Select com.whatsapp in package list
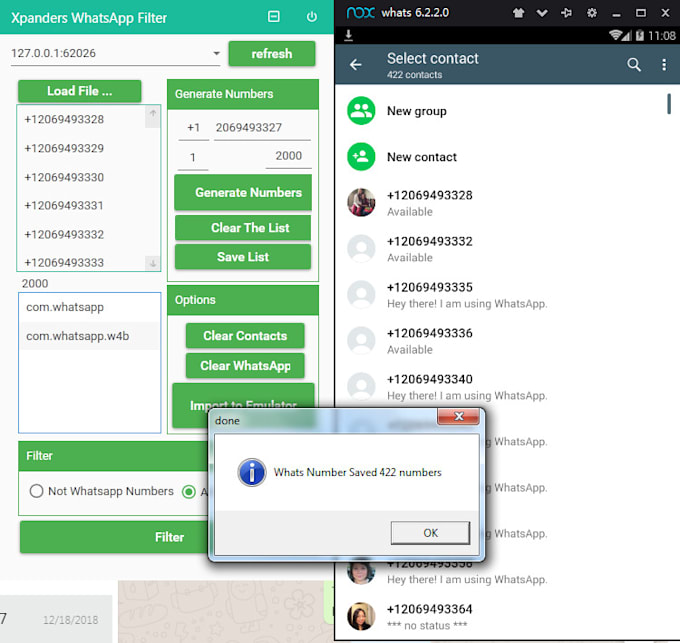The image size is (680, 643). pyautogui.click(x=89, y=307)
